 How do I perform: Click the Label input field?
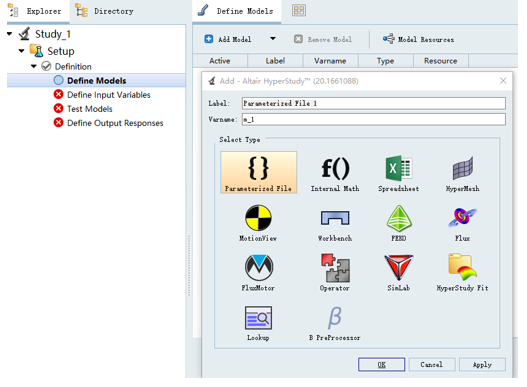pyautogui.click(x=374, y=103)
